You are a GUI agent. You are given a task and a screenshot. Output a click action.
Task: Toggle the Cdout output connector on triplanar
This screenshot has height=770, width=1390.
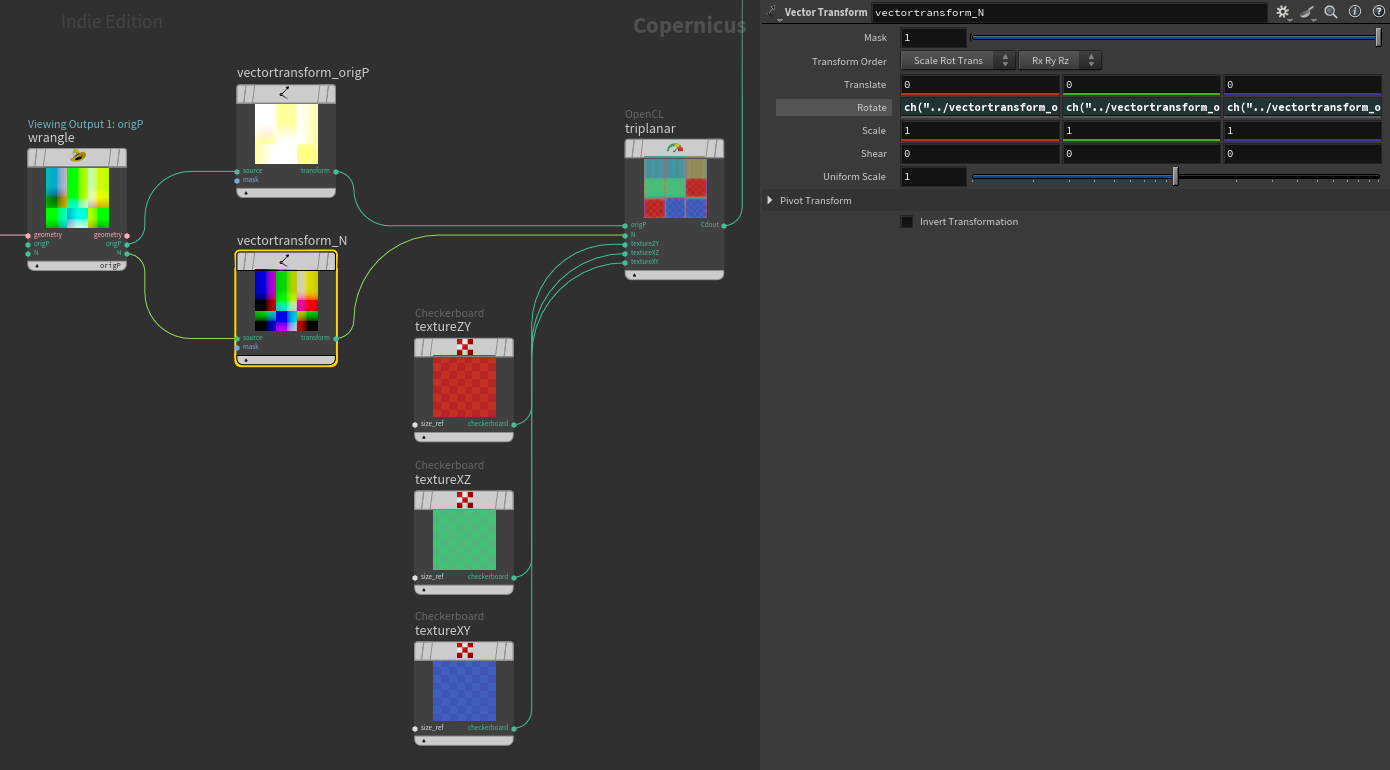pyautogui.click(x=724, y=225)
